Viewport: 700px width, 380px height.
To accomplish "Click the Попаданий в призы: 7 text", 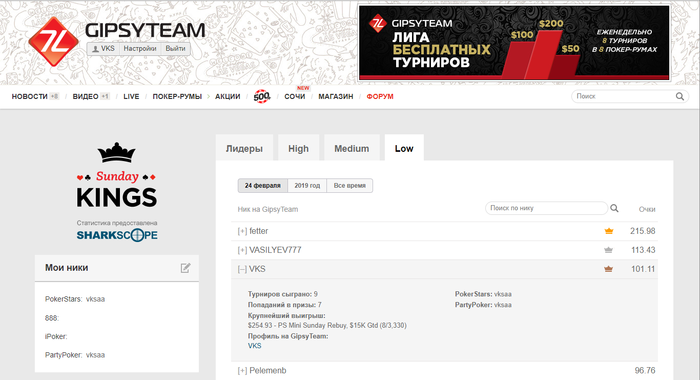I will (285, 305).
